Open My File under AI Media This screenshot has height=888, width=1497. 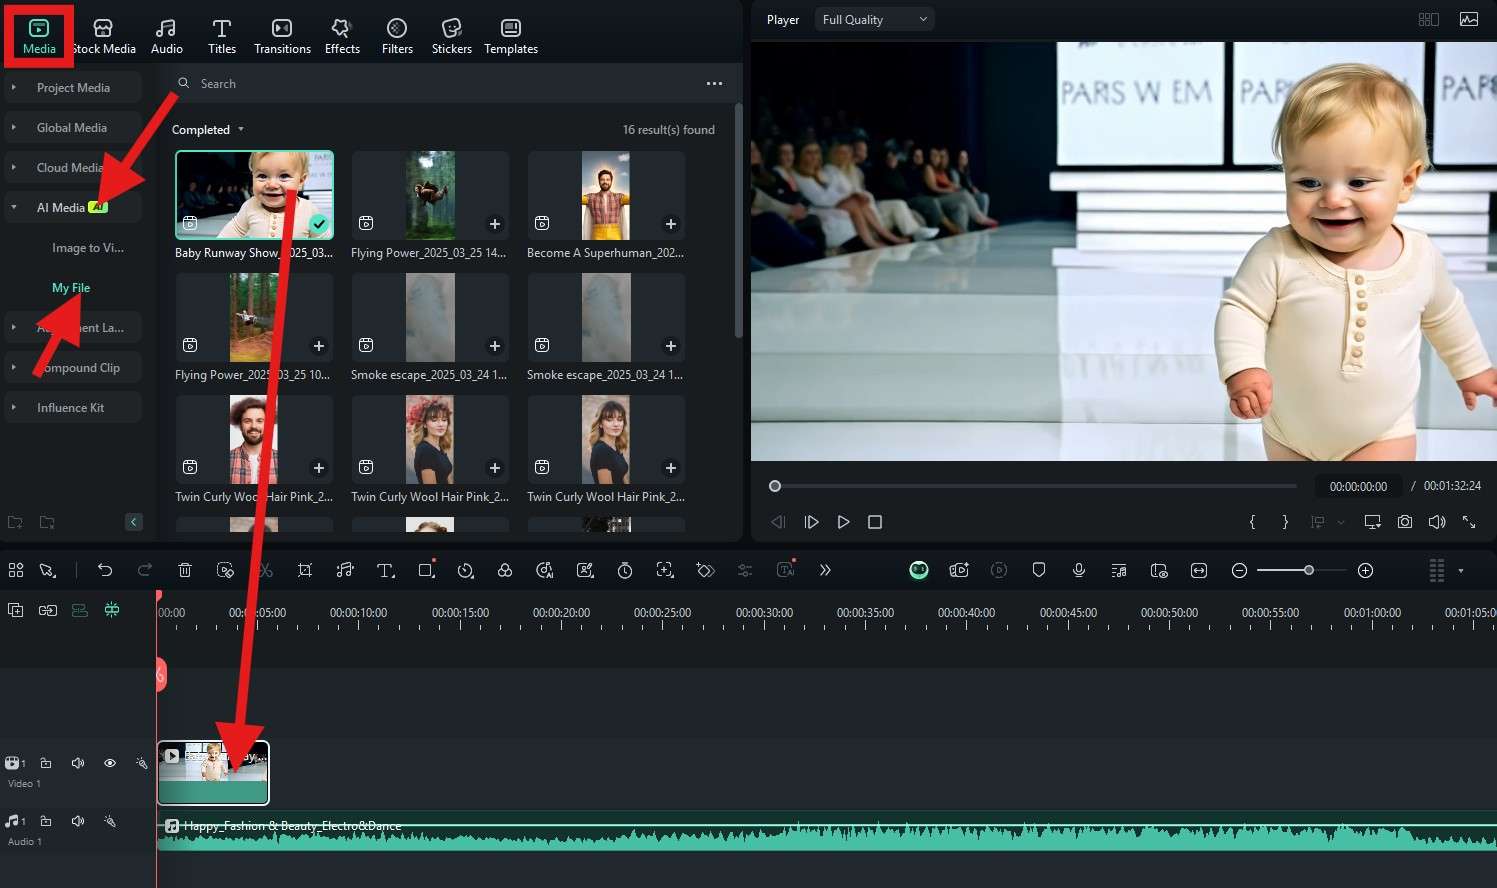71,288
